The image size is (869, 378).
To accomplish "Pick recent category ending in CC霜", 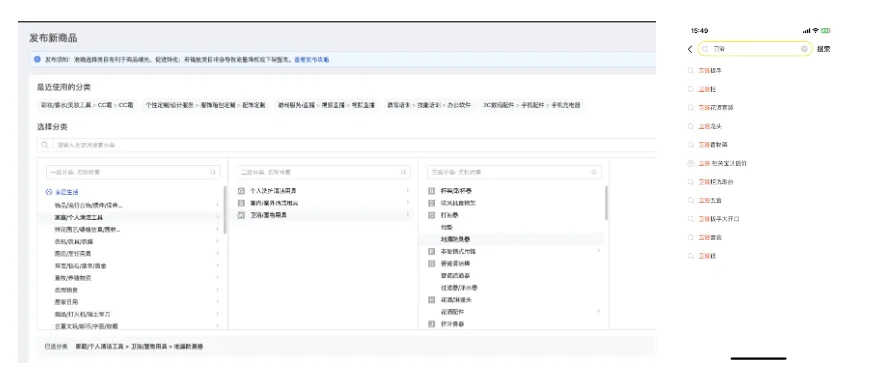I will [x=87, y=105].
